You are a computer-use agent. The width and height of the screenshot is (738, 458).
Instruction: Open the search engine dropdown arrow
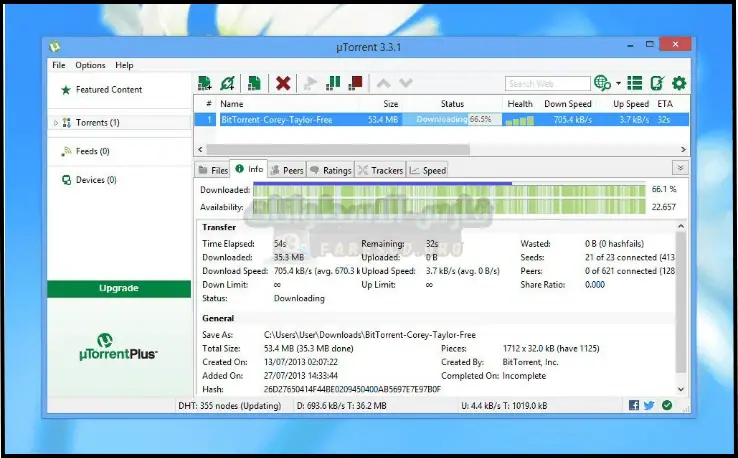point(618,84)
